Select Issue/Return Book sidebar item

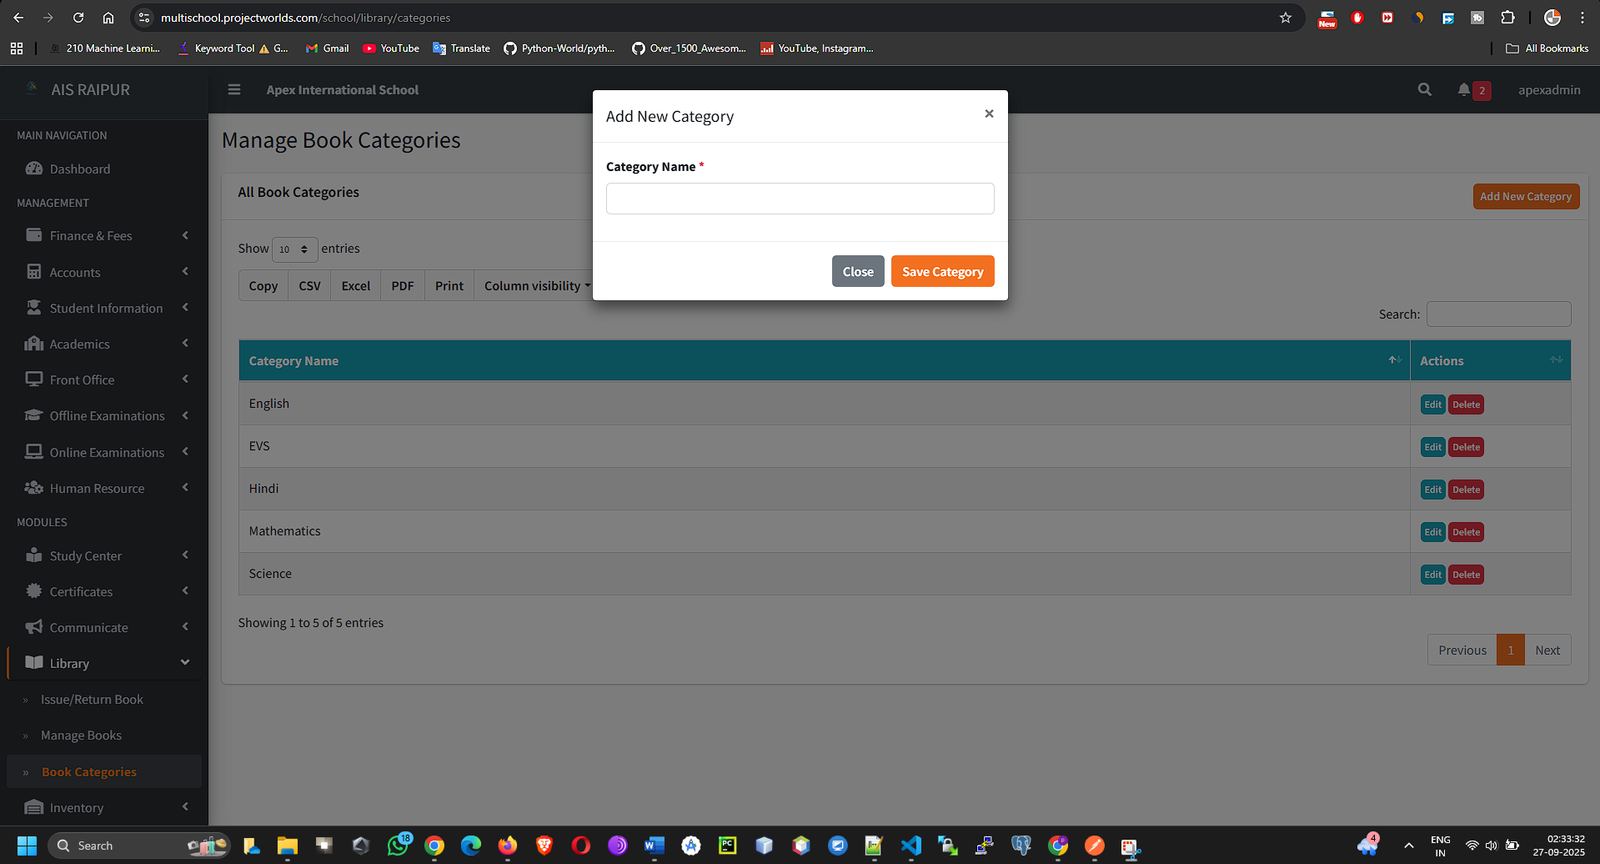tap(91, 700)
